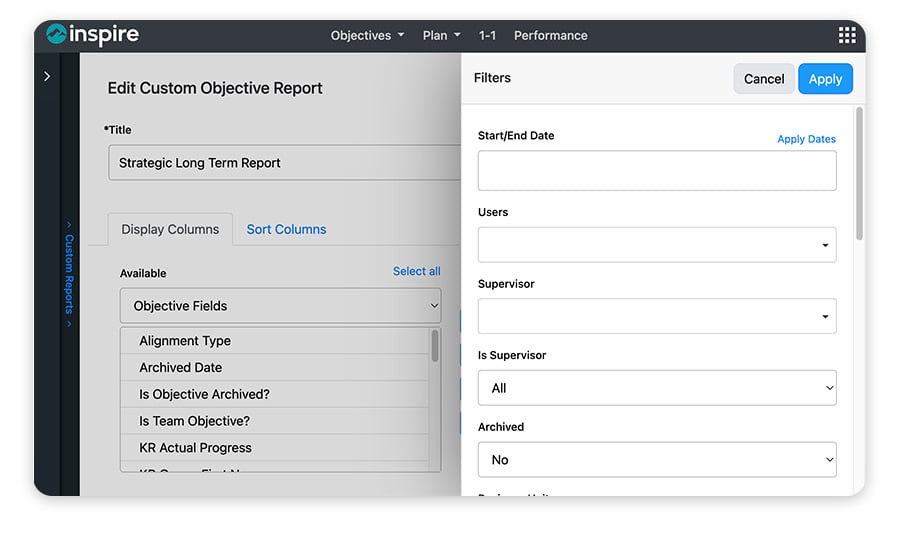Apply the filters
This screenshot has height=549, width=900.
[825, 79]
